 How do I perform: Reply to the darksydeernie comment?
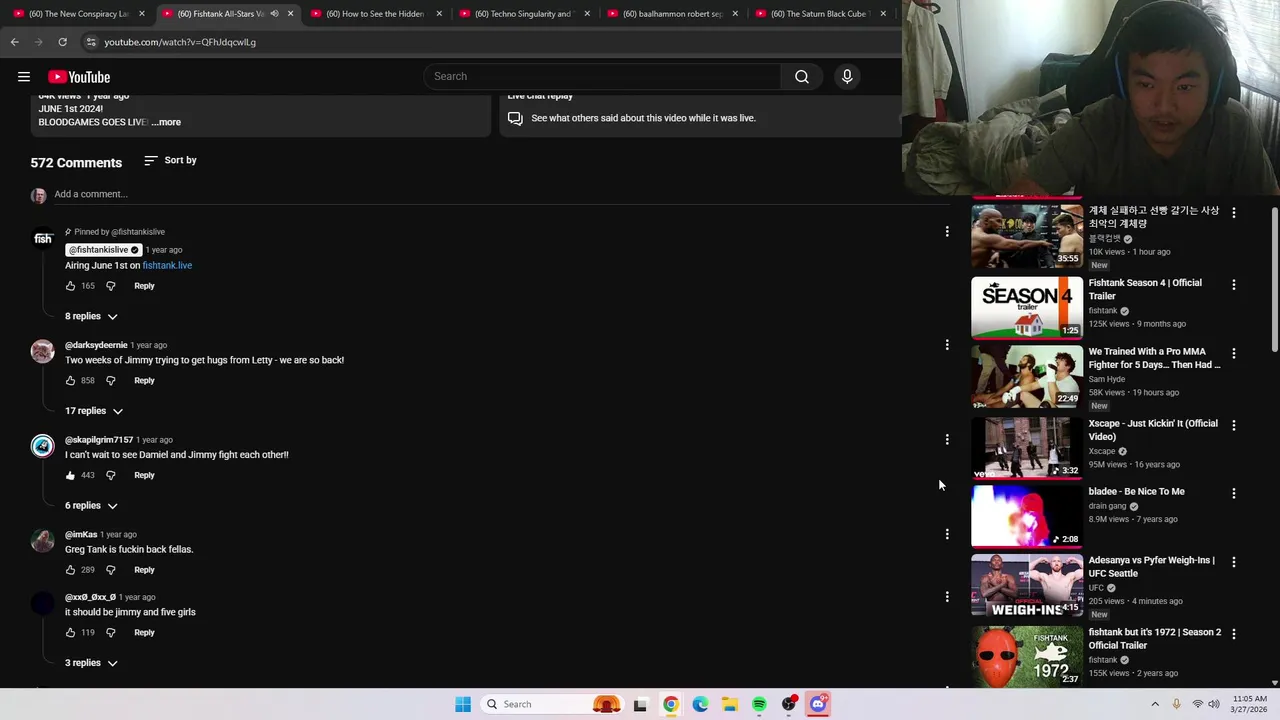[x=144, y=381]
